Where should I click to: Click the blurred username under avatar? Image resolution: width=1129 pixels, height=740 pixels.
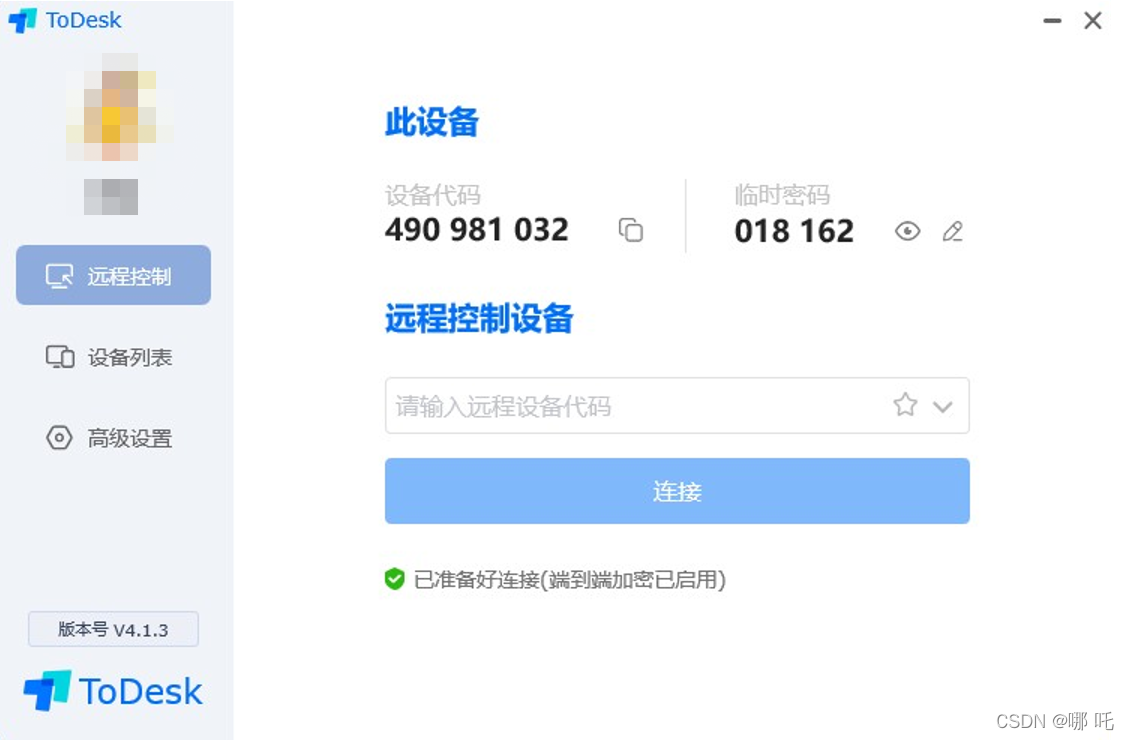click(x=111, y=197)
